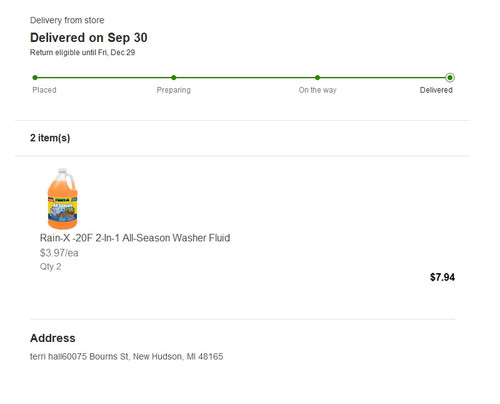Image resolution: width=500 pixels, height=404 pixels.
Task: Select the Delivered circle marker on tracker
Action: [450, 78]
